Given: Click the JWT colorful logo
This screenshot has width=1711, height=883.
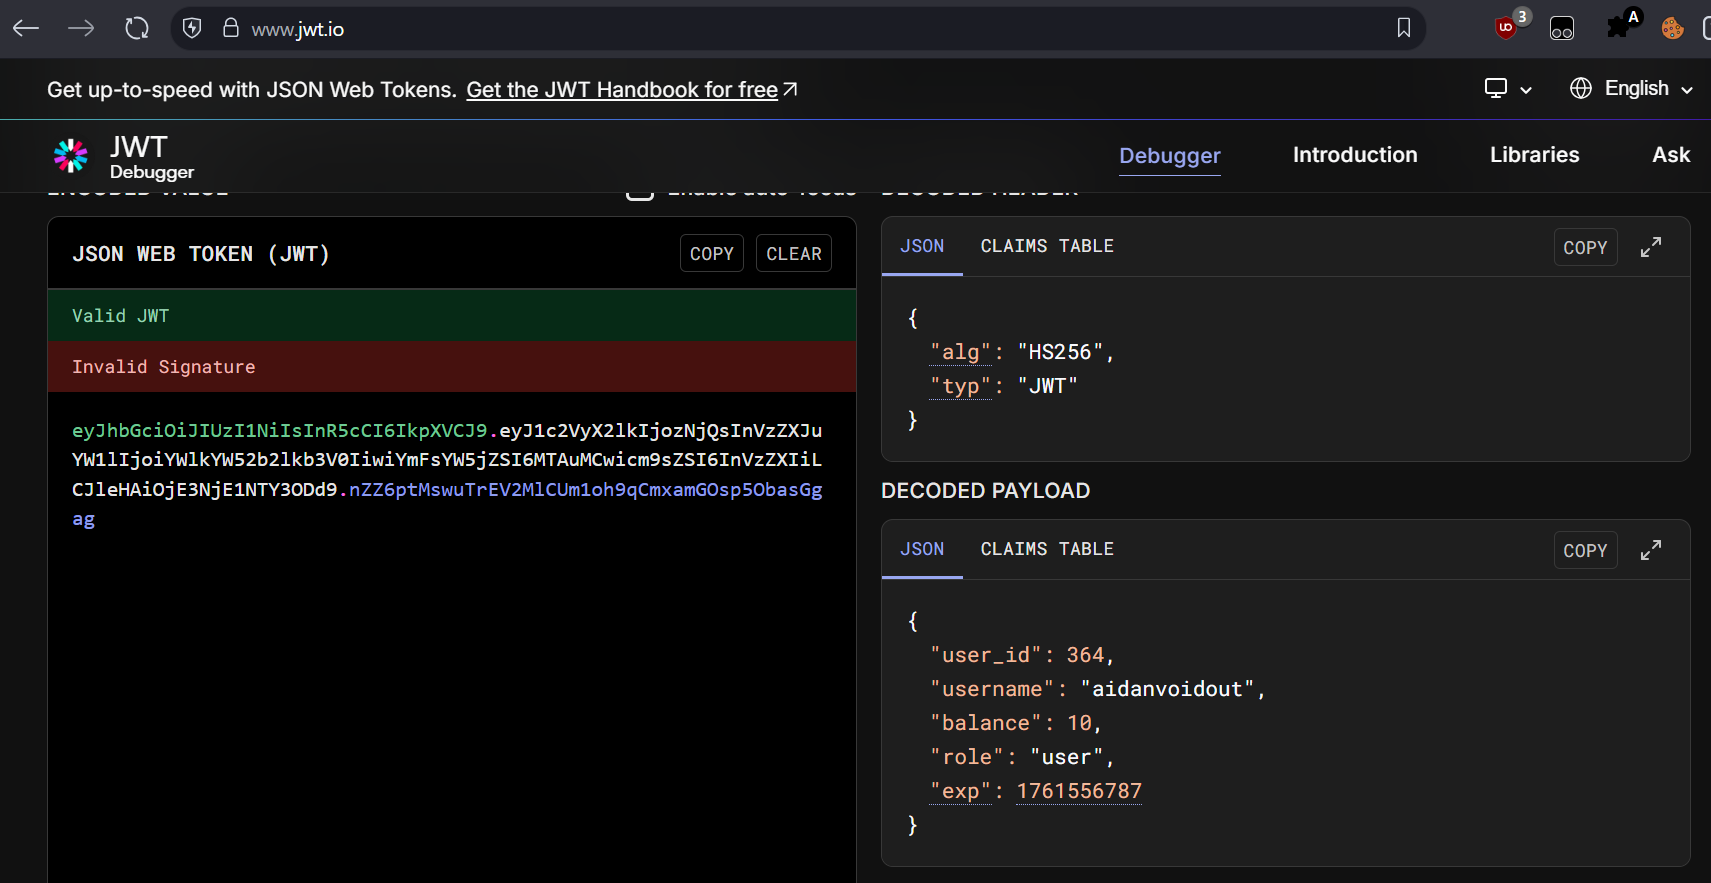Looking at the screenshot, I should 71,156.
